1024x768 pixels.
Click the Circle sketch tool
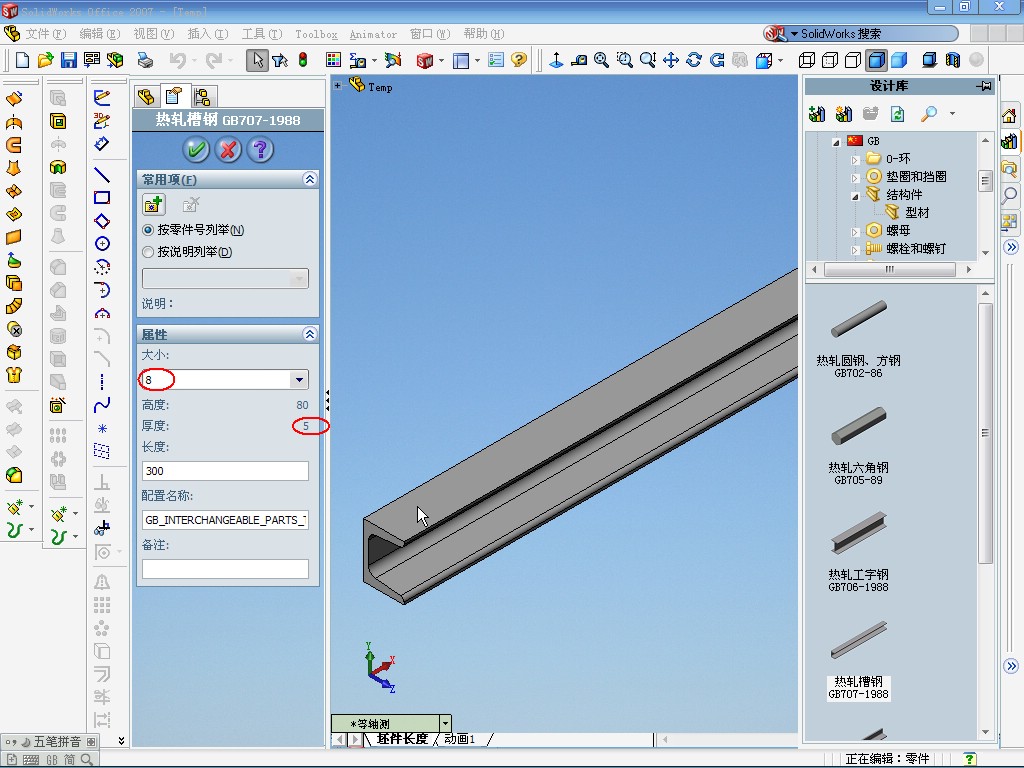coord(102,244)
